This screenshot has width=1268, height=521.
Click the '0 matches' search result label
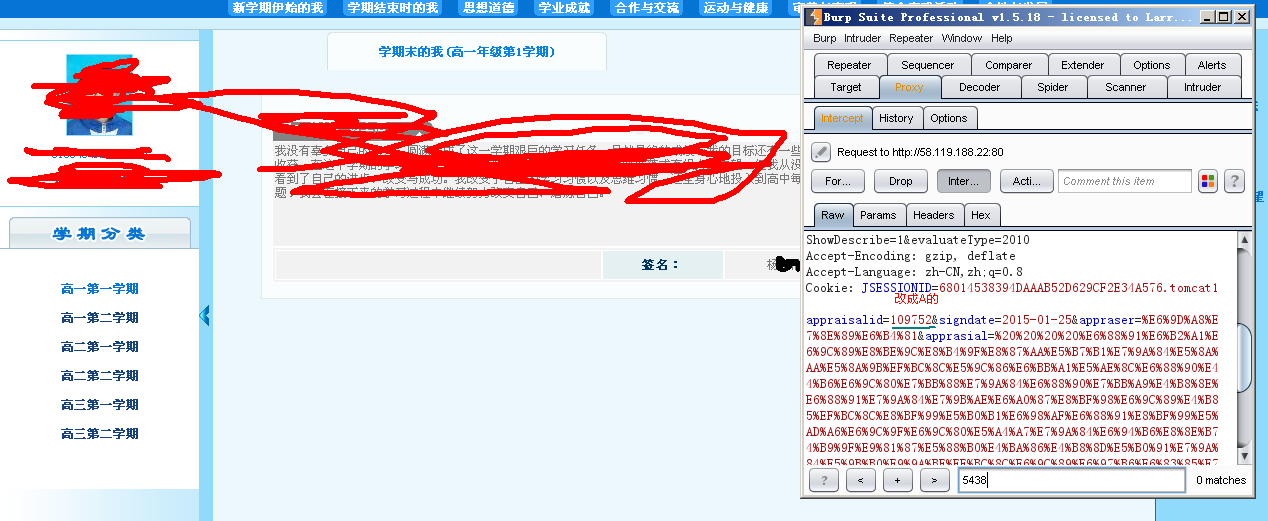coord(1221,480)
